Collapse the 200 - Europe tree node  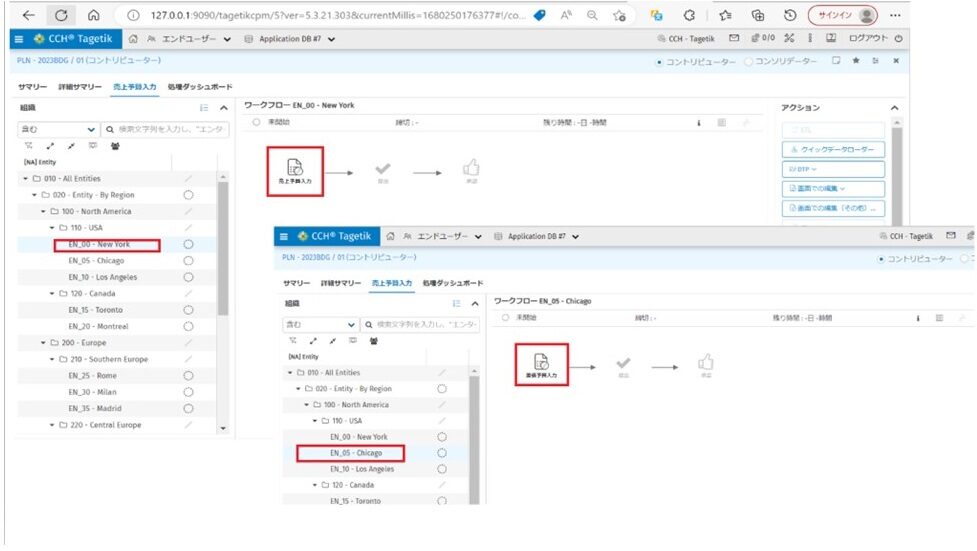44,342
